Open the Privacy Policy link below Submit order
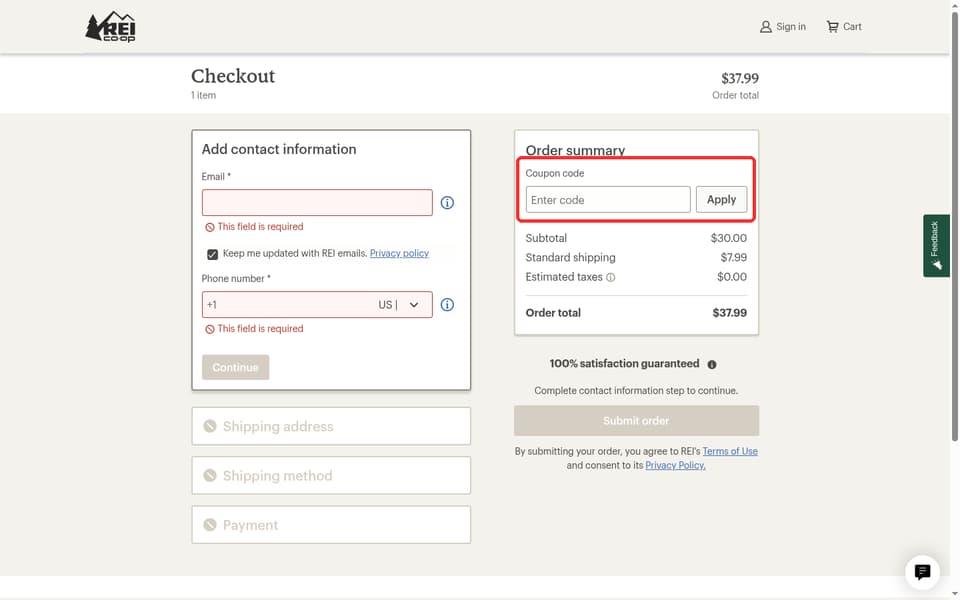 click(675, 465)
